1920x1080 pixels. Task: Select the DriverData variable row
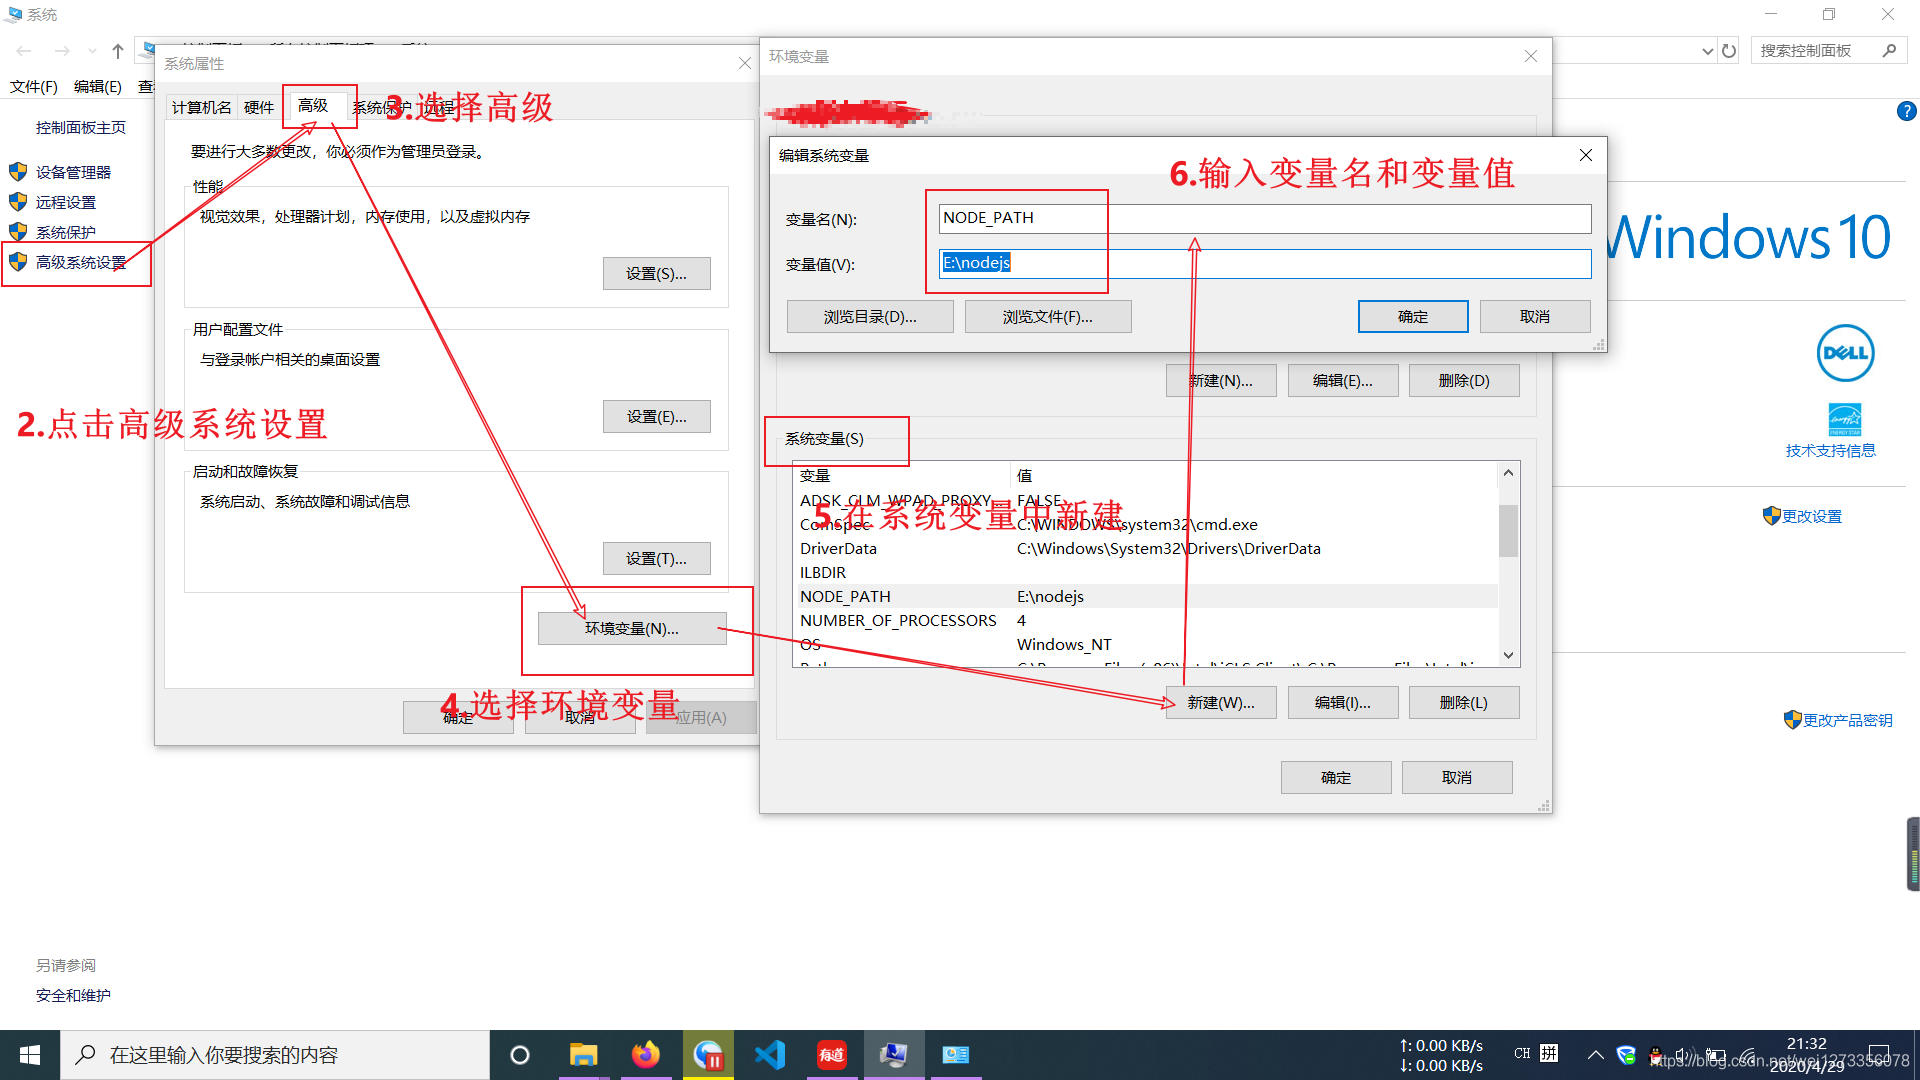[x=1147, y=548]
